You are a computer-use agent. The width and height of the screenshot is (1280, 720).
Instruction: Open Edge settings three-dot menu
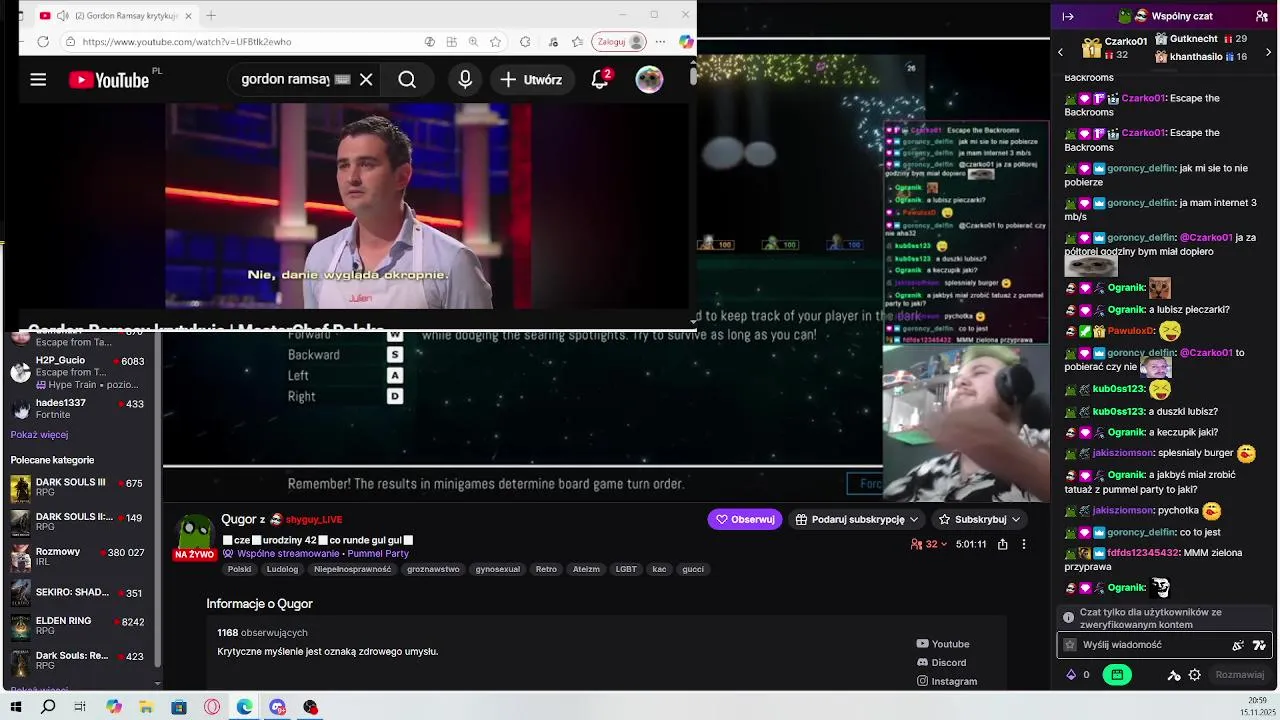[x=660, y=42]
